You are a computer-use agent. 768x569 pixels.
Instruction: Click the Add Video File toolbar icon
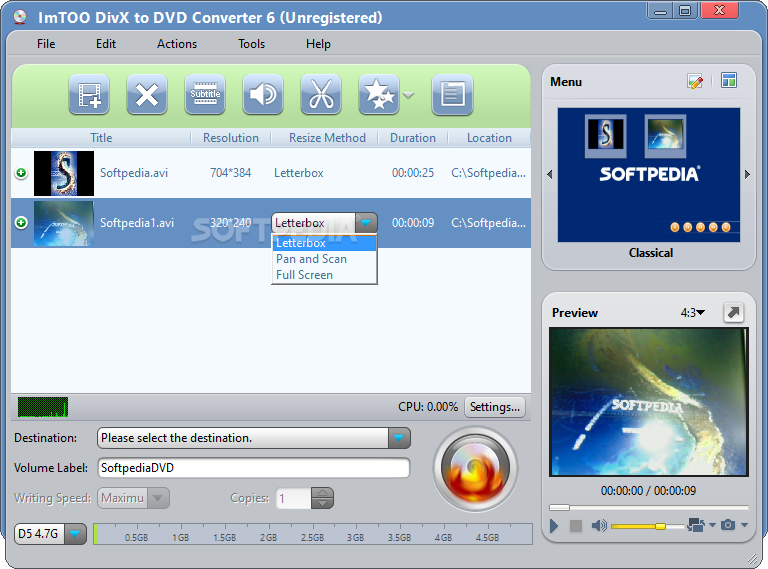pos(89,94)
